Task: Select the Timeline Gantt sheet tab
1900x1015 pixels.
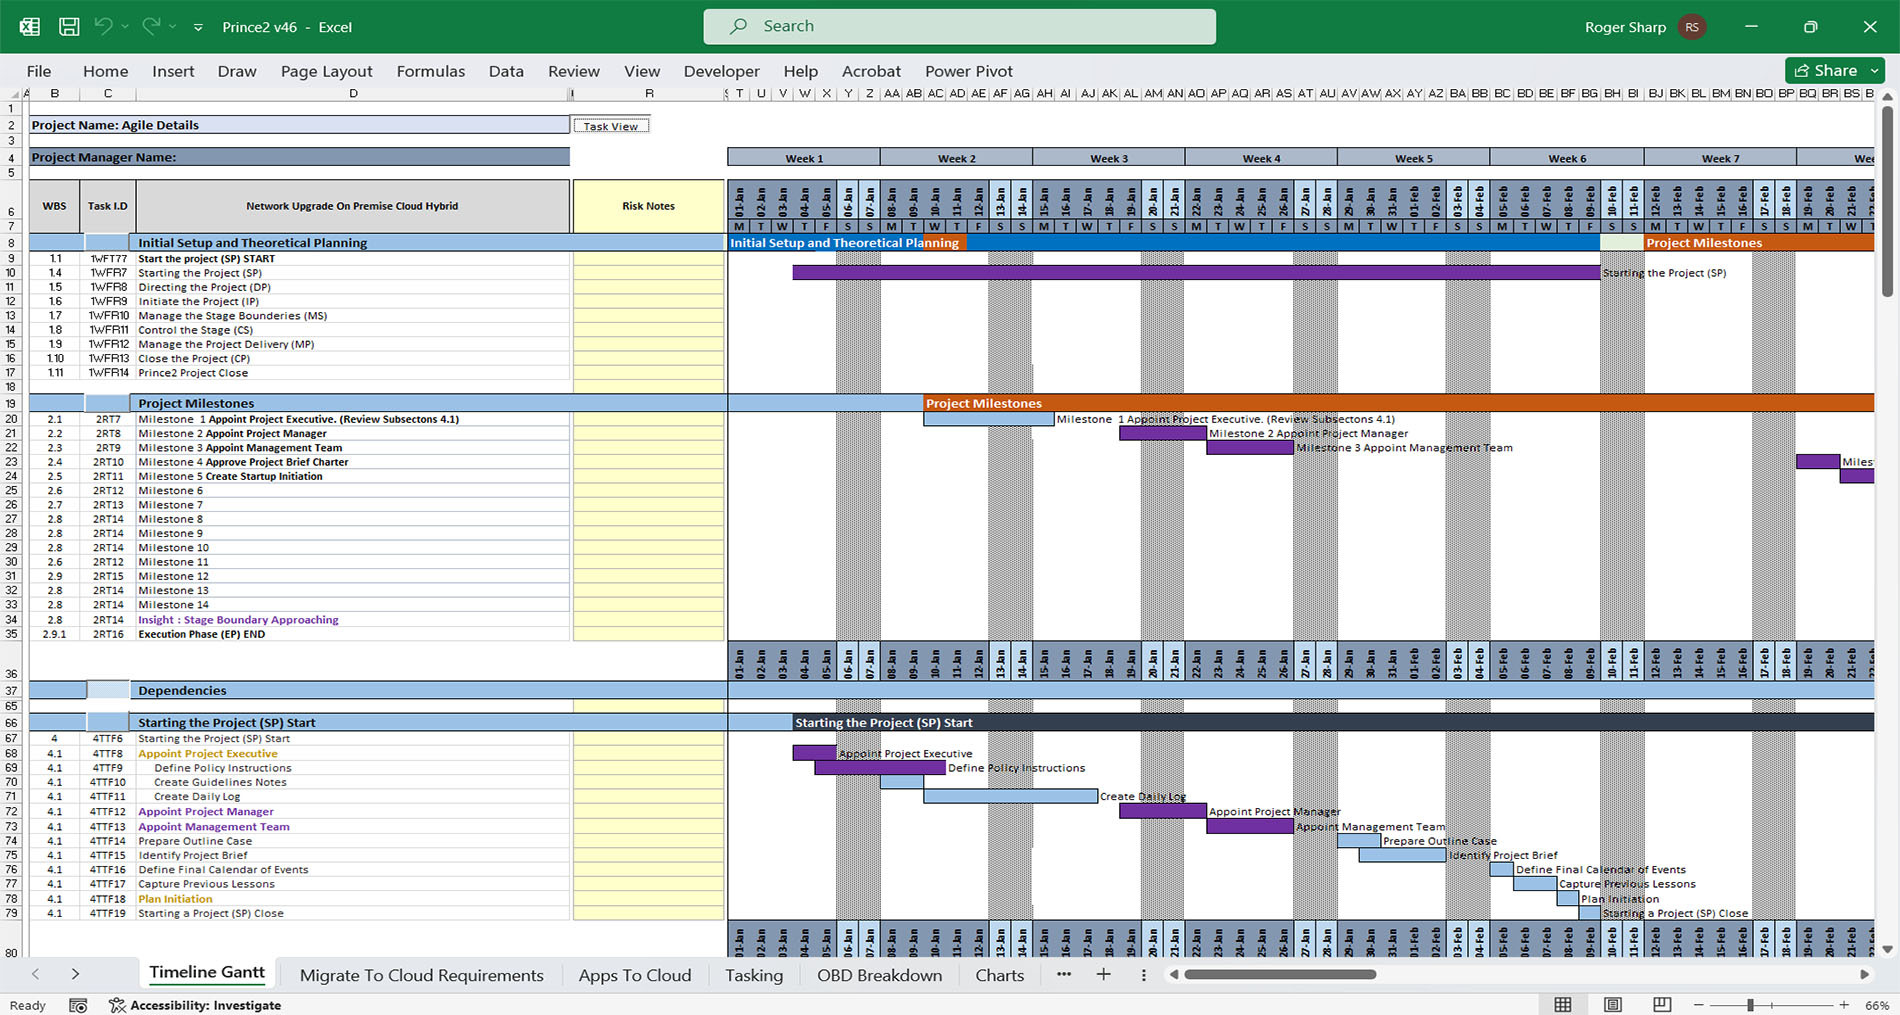Action: click(x=207, y=973)
